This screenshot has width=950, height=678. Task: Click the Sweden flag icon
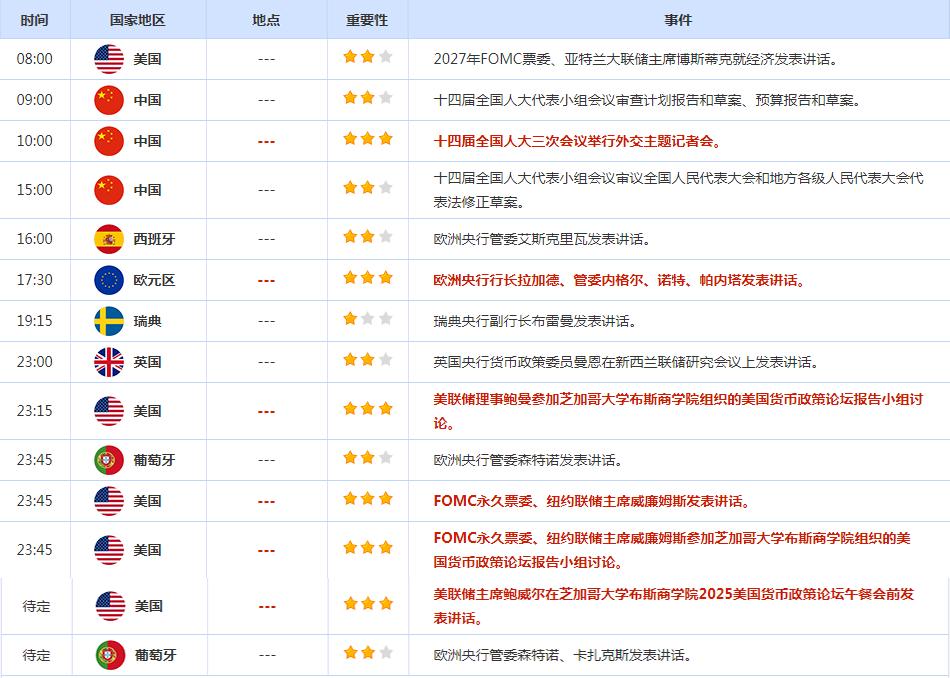pos(109,321)
